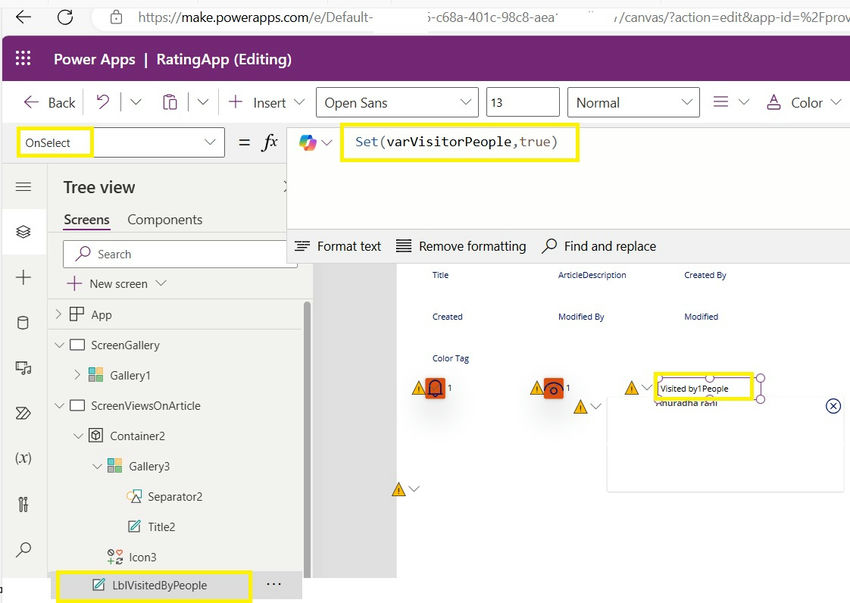
Task: Open the Data cylinder icon in sidebar
Action: point(23,323)
